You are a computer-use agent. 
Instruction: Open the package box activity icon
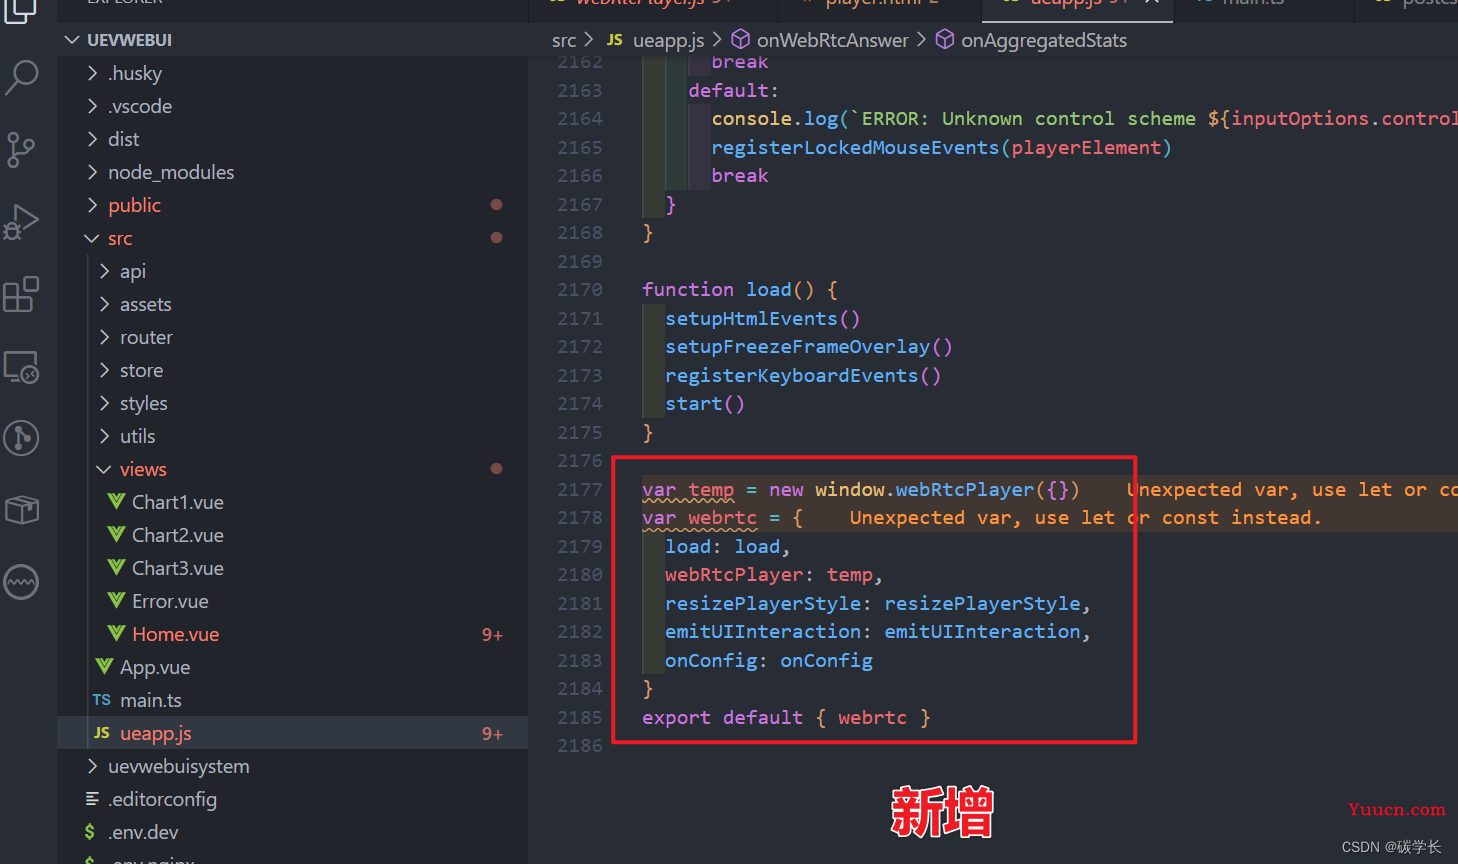click(21, 510)
